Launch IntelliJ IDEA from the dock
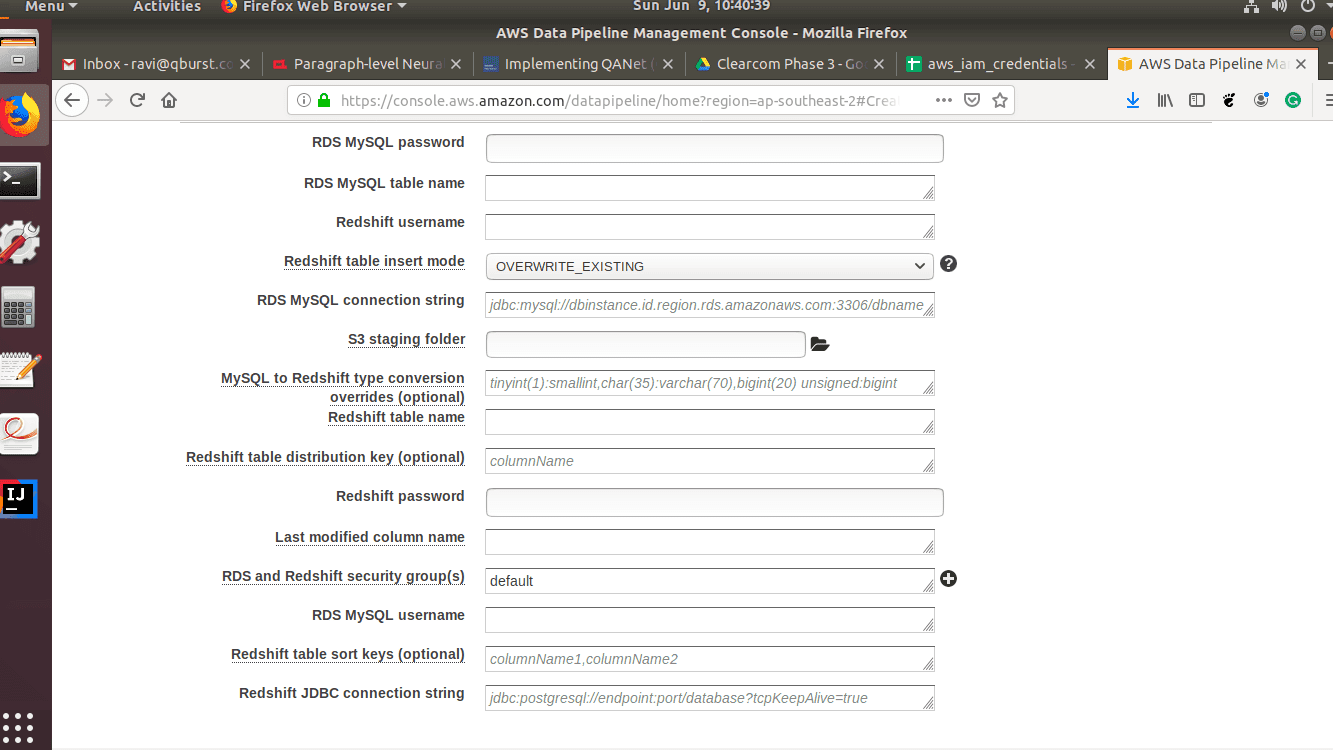This screenshot has width=1333, height=750. pyautogui.click(x=19, y=498)
